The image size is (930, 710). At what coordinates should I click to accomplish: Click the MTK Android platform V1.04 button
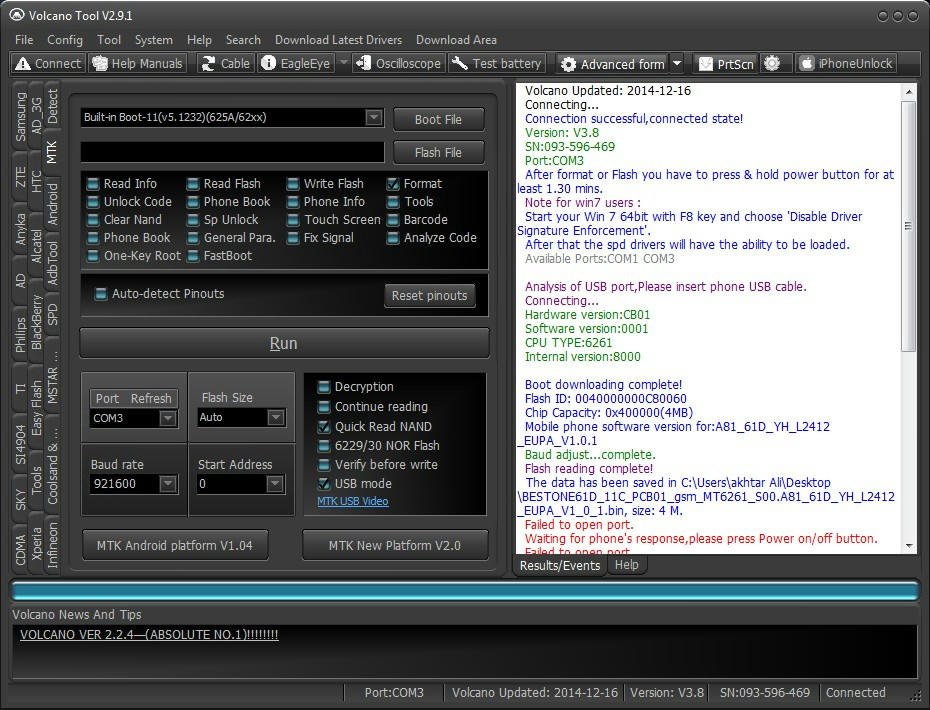175,545
